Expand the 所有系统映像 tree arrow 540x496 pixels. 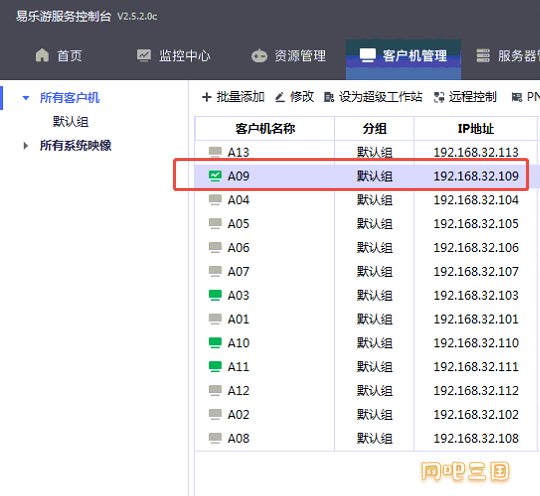click(x=25, y=146)
